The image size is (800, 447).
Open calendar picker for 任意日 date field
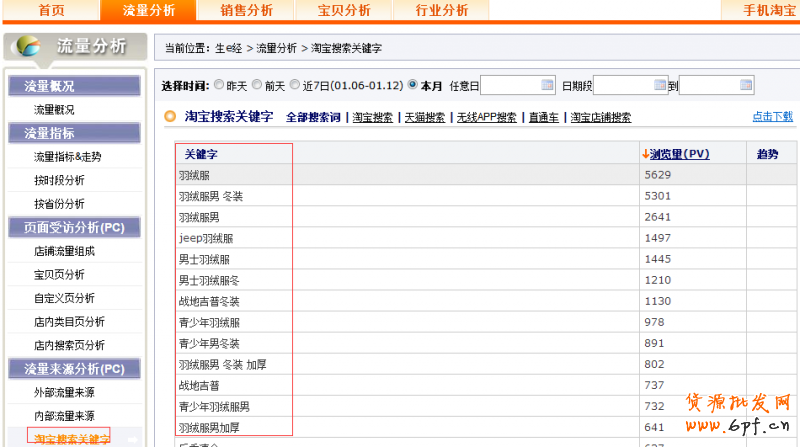547,85
